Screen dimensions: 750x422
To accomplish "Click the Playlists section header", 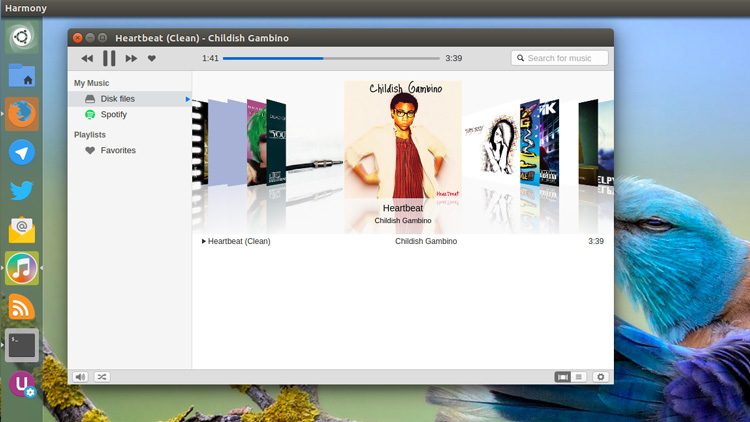I will click(90, 135).
